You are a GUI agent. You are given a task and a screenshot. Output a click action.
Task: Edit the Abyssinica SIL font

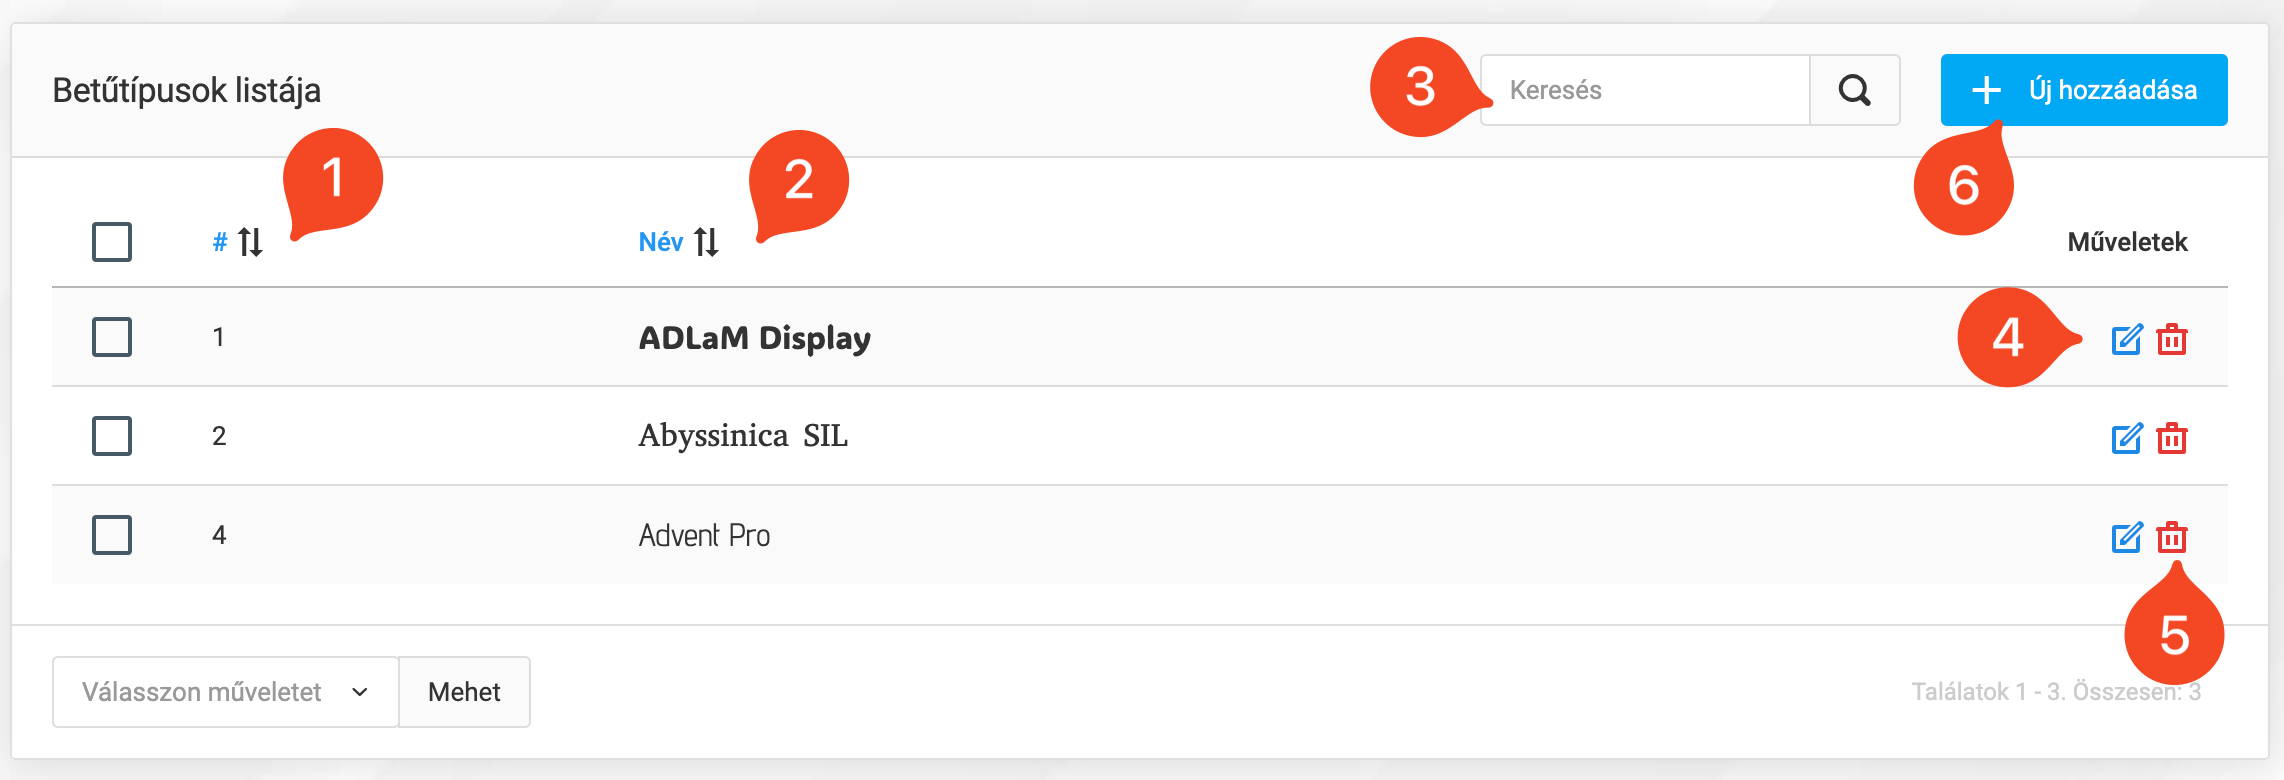pyautogui.click(x=2126, y=438)
